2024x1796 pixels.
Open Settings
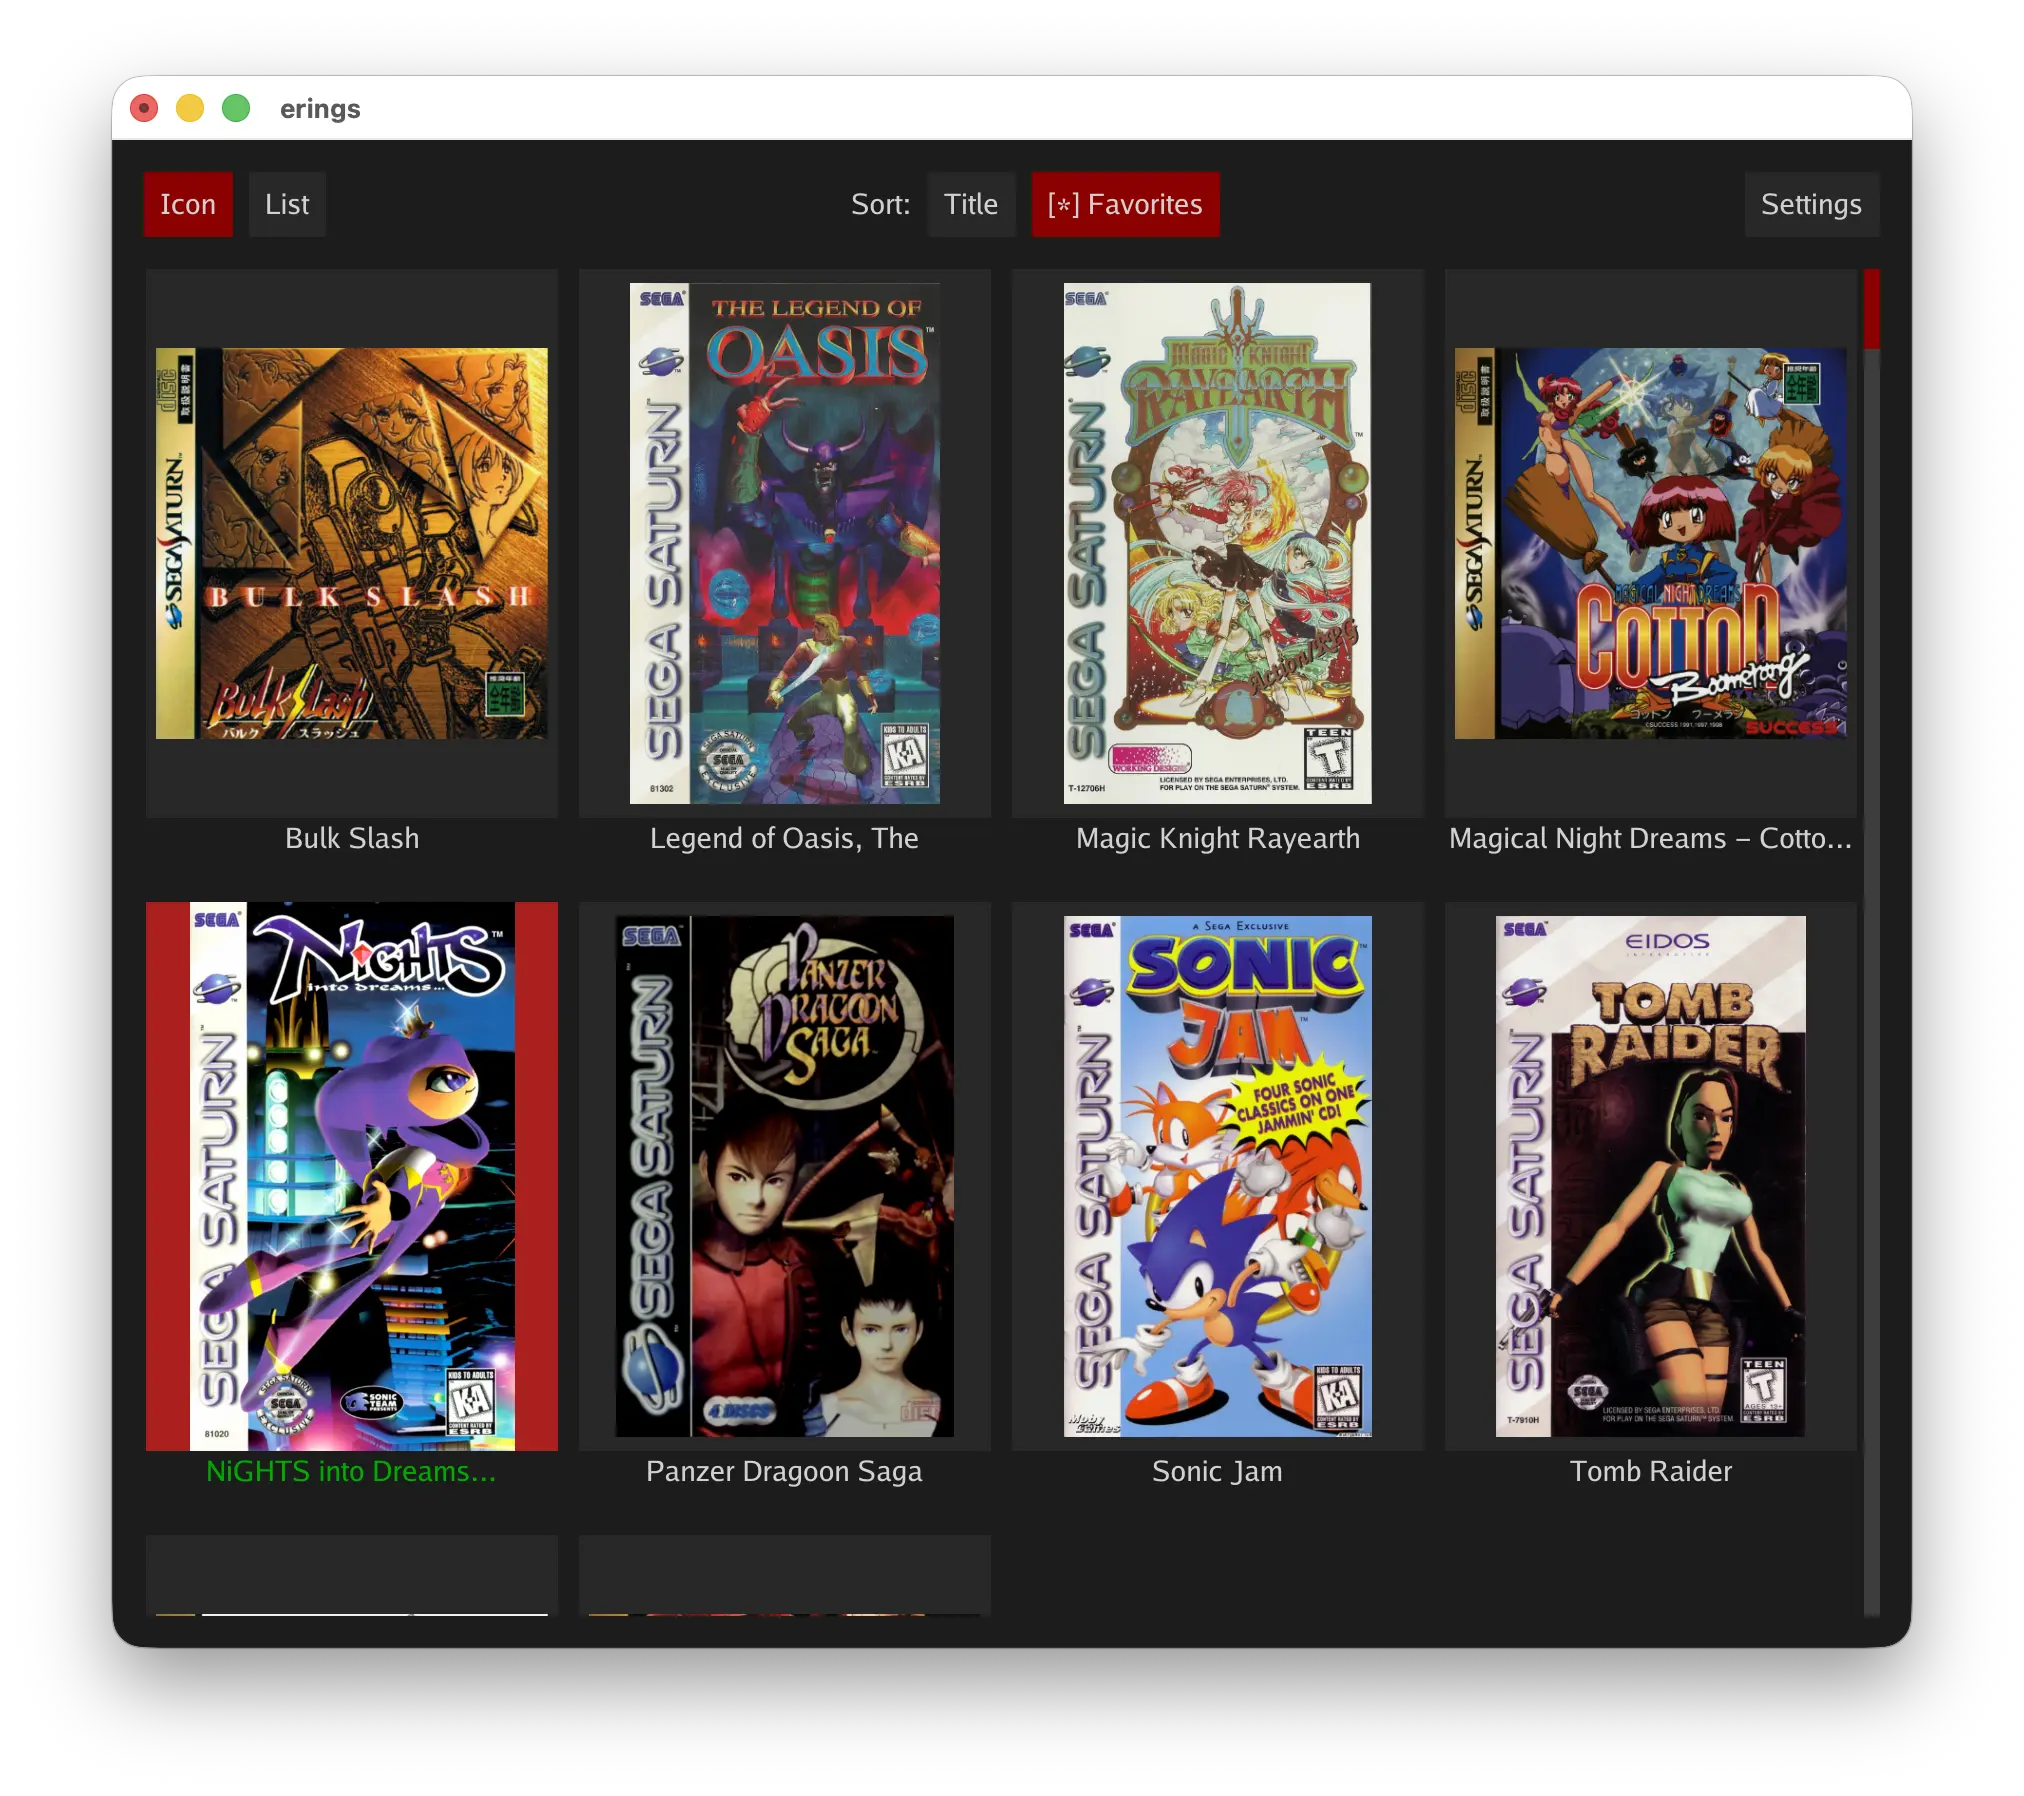[1811, 204]
